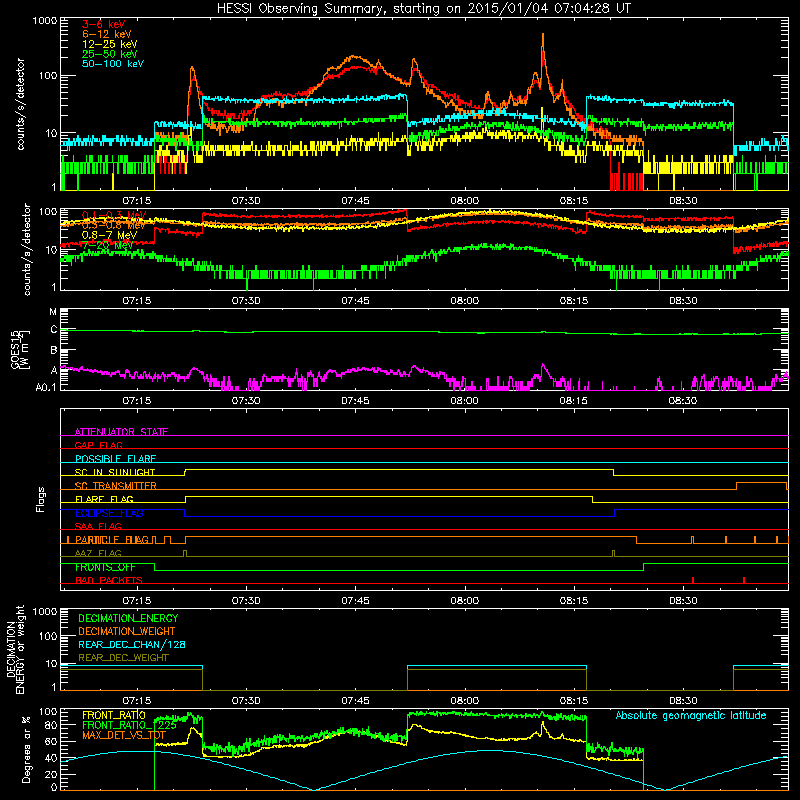Click 07:45 under the top keV panel
Screen dimensions: 800x800
tap(355, 201)
